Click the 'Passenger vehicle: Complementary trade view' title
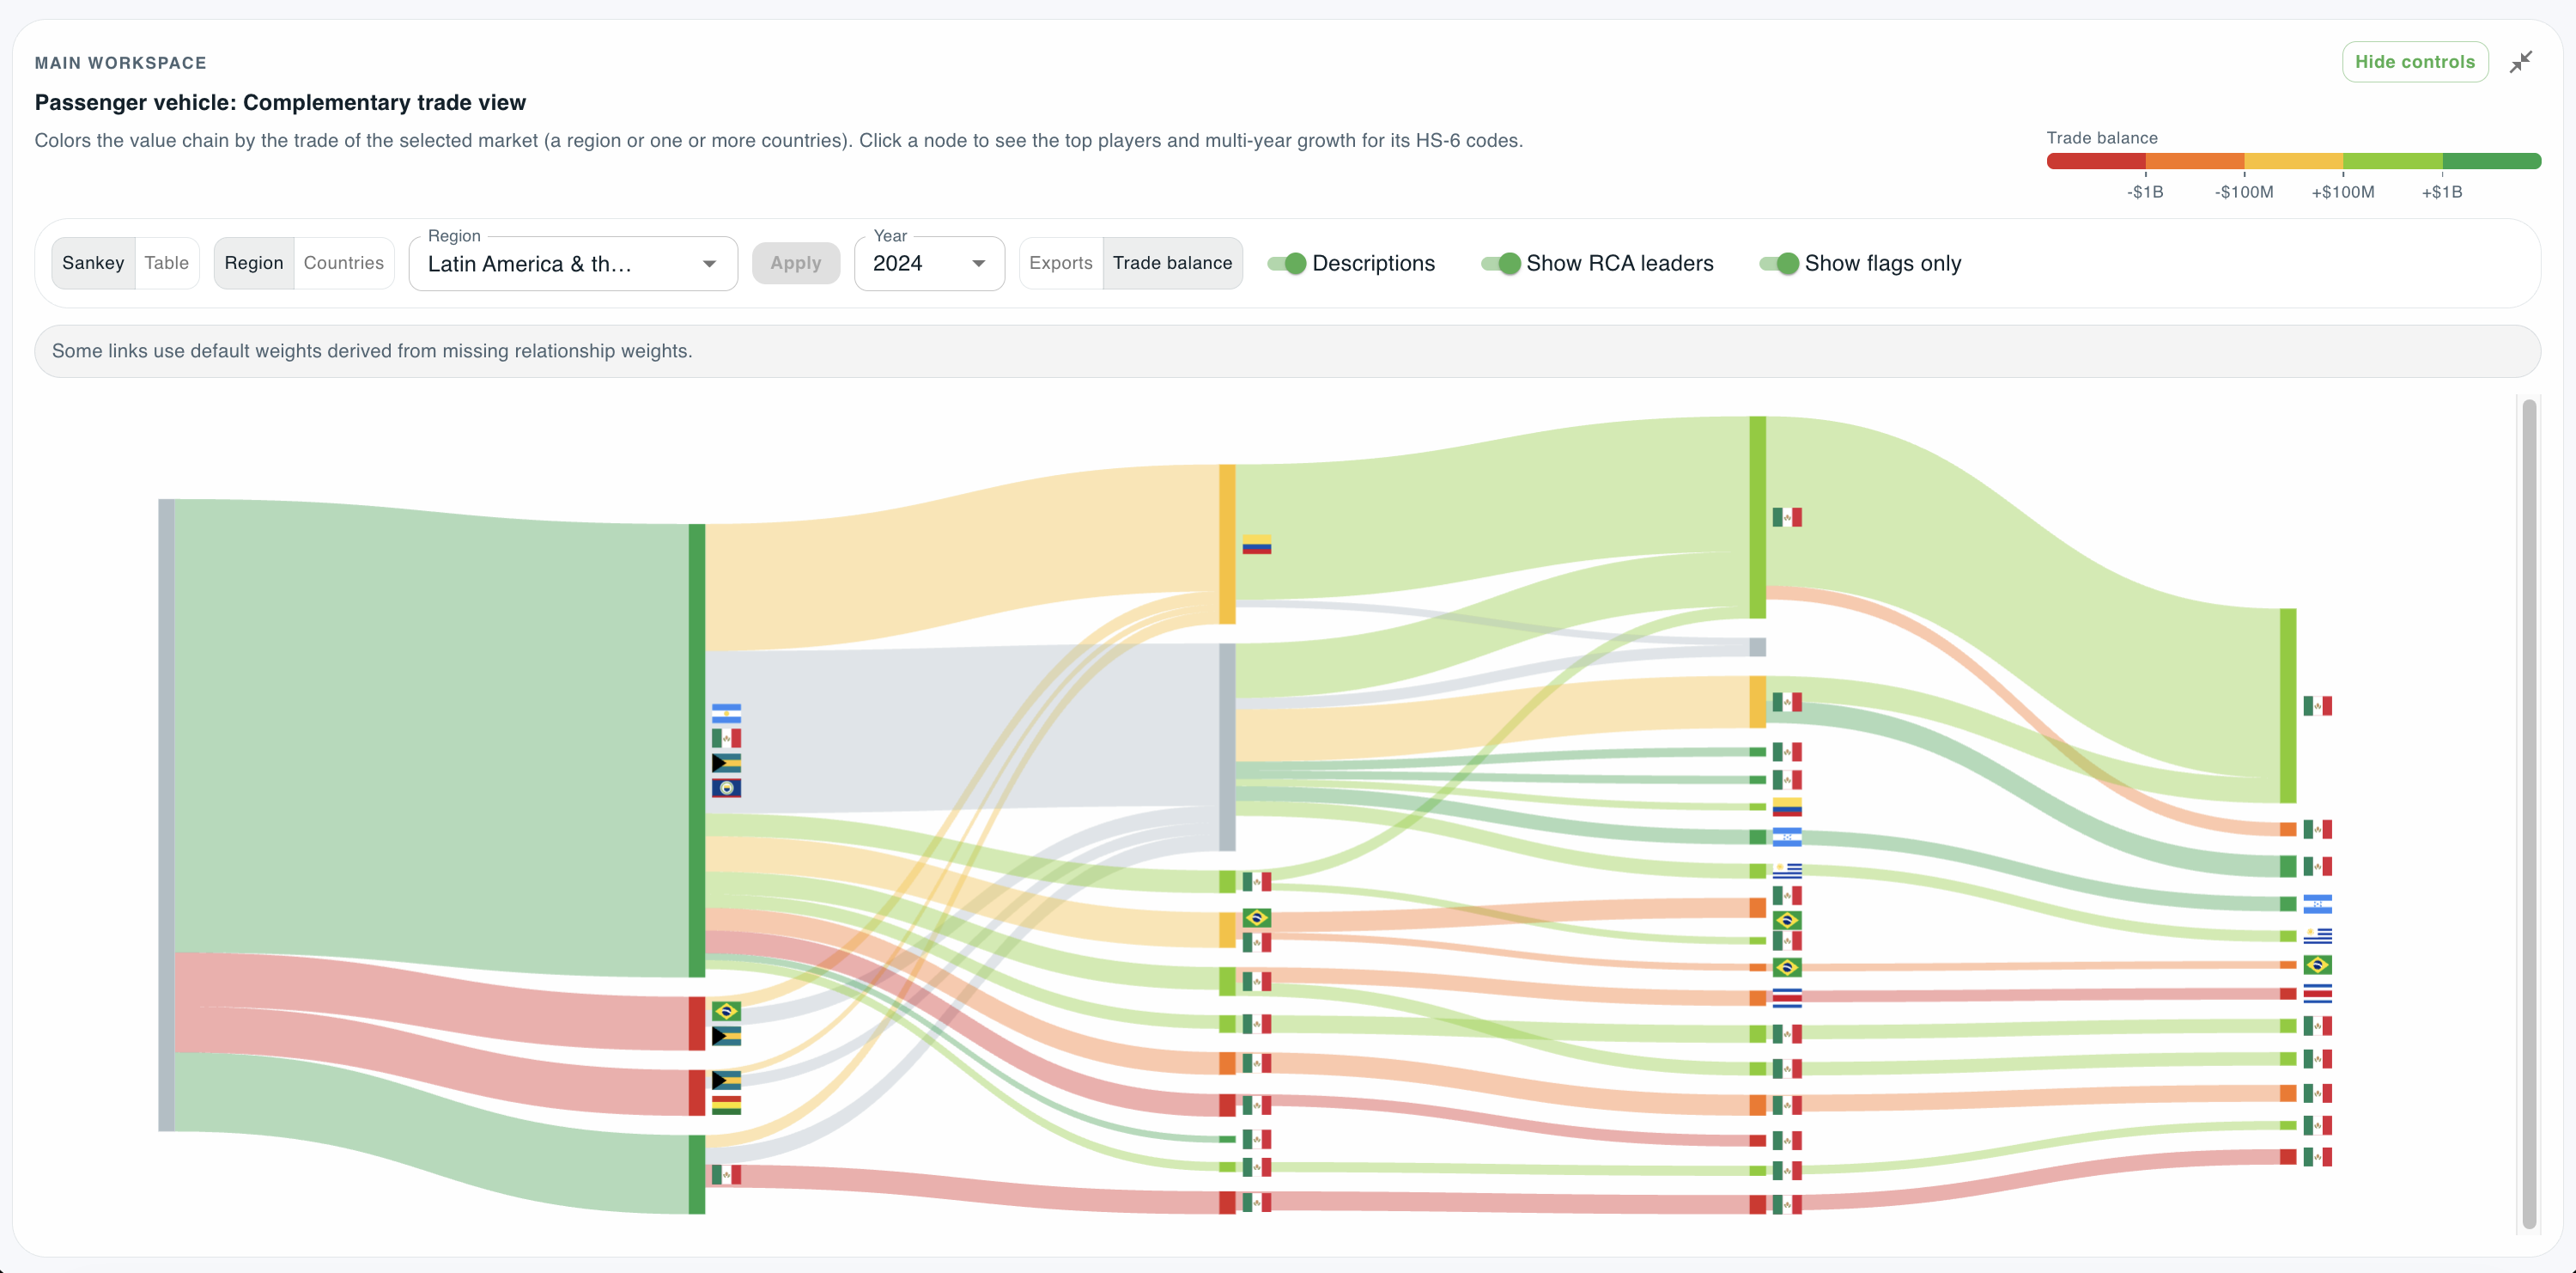This screenshot has height=1273, width=2576. (x=280, y=102)
